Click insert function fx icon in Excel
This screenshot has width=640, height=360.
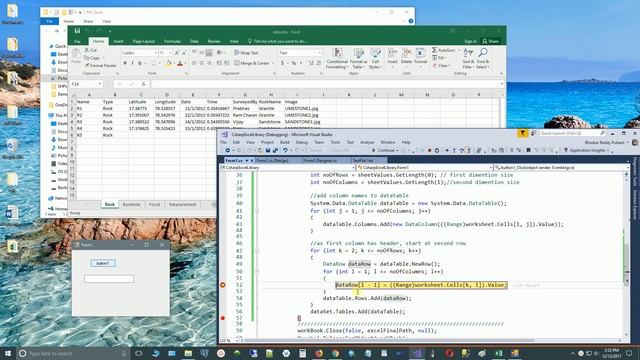click(x=143, y=84)
